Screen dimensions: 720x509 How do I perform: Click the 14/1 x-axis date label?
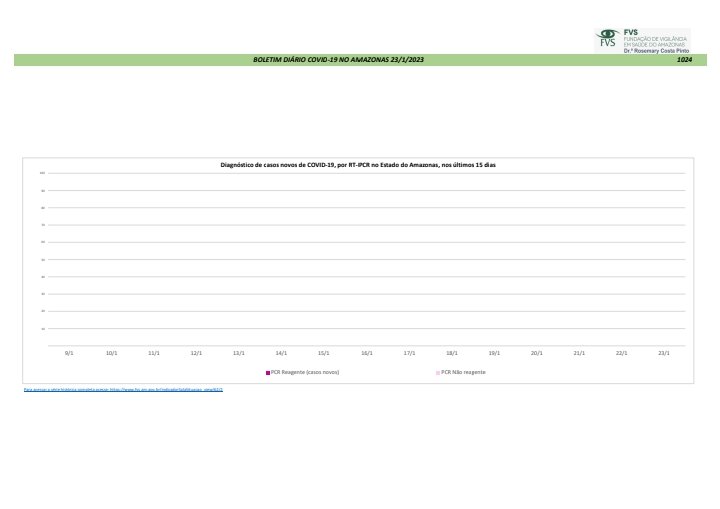pos(281,353)
